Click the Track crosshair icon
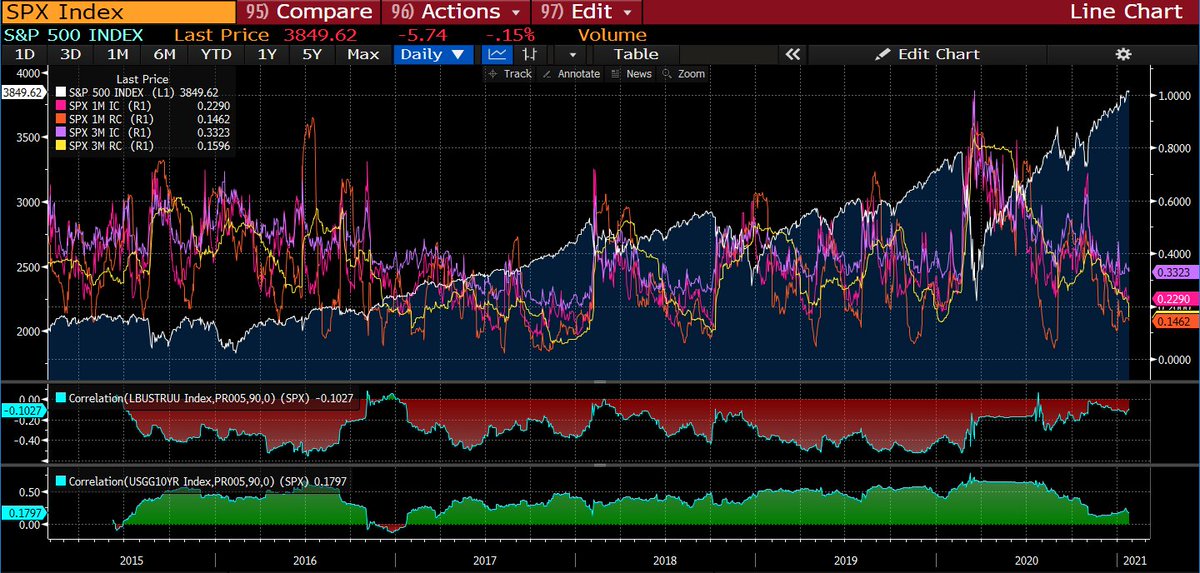The height and width of the screenshot is (573, 1200). (493, 74)
